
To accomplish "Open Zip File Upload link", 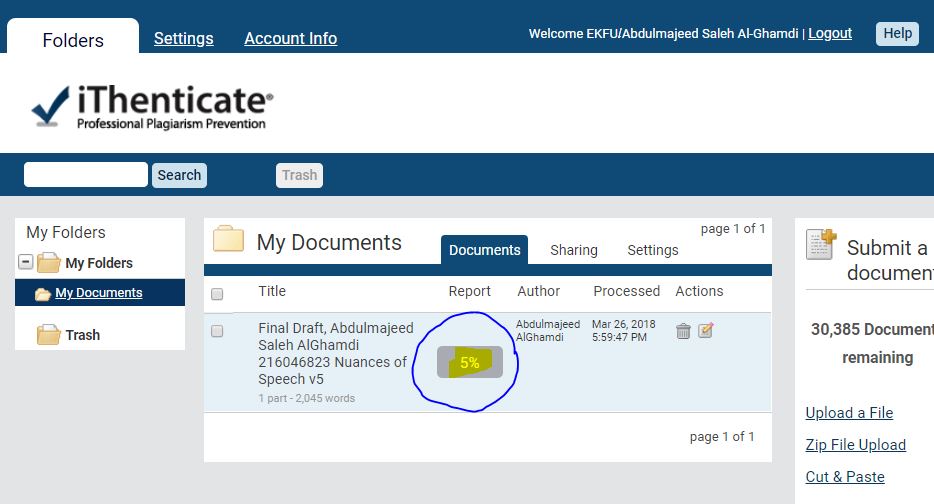I will [x=856, y=445].
